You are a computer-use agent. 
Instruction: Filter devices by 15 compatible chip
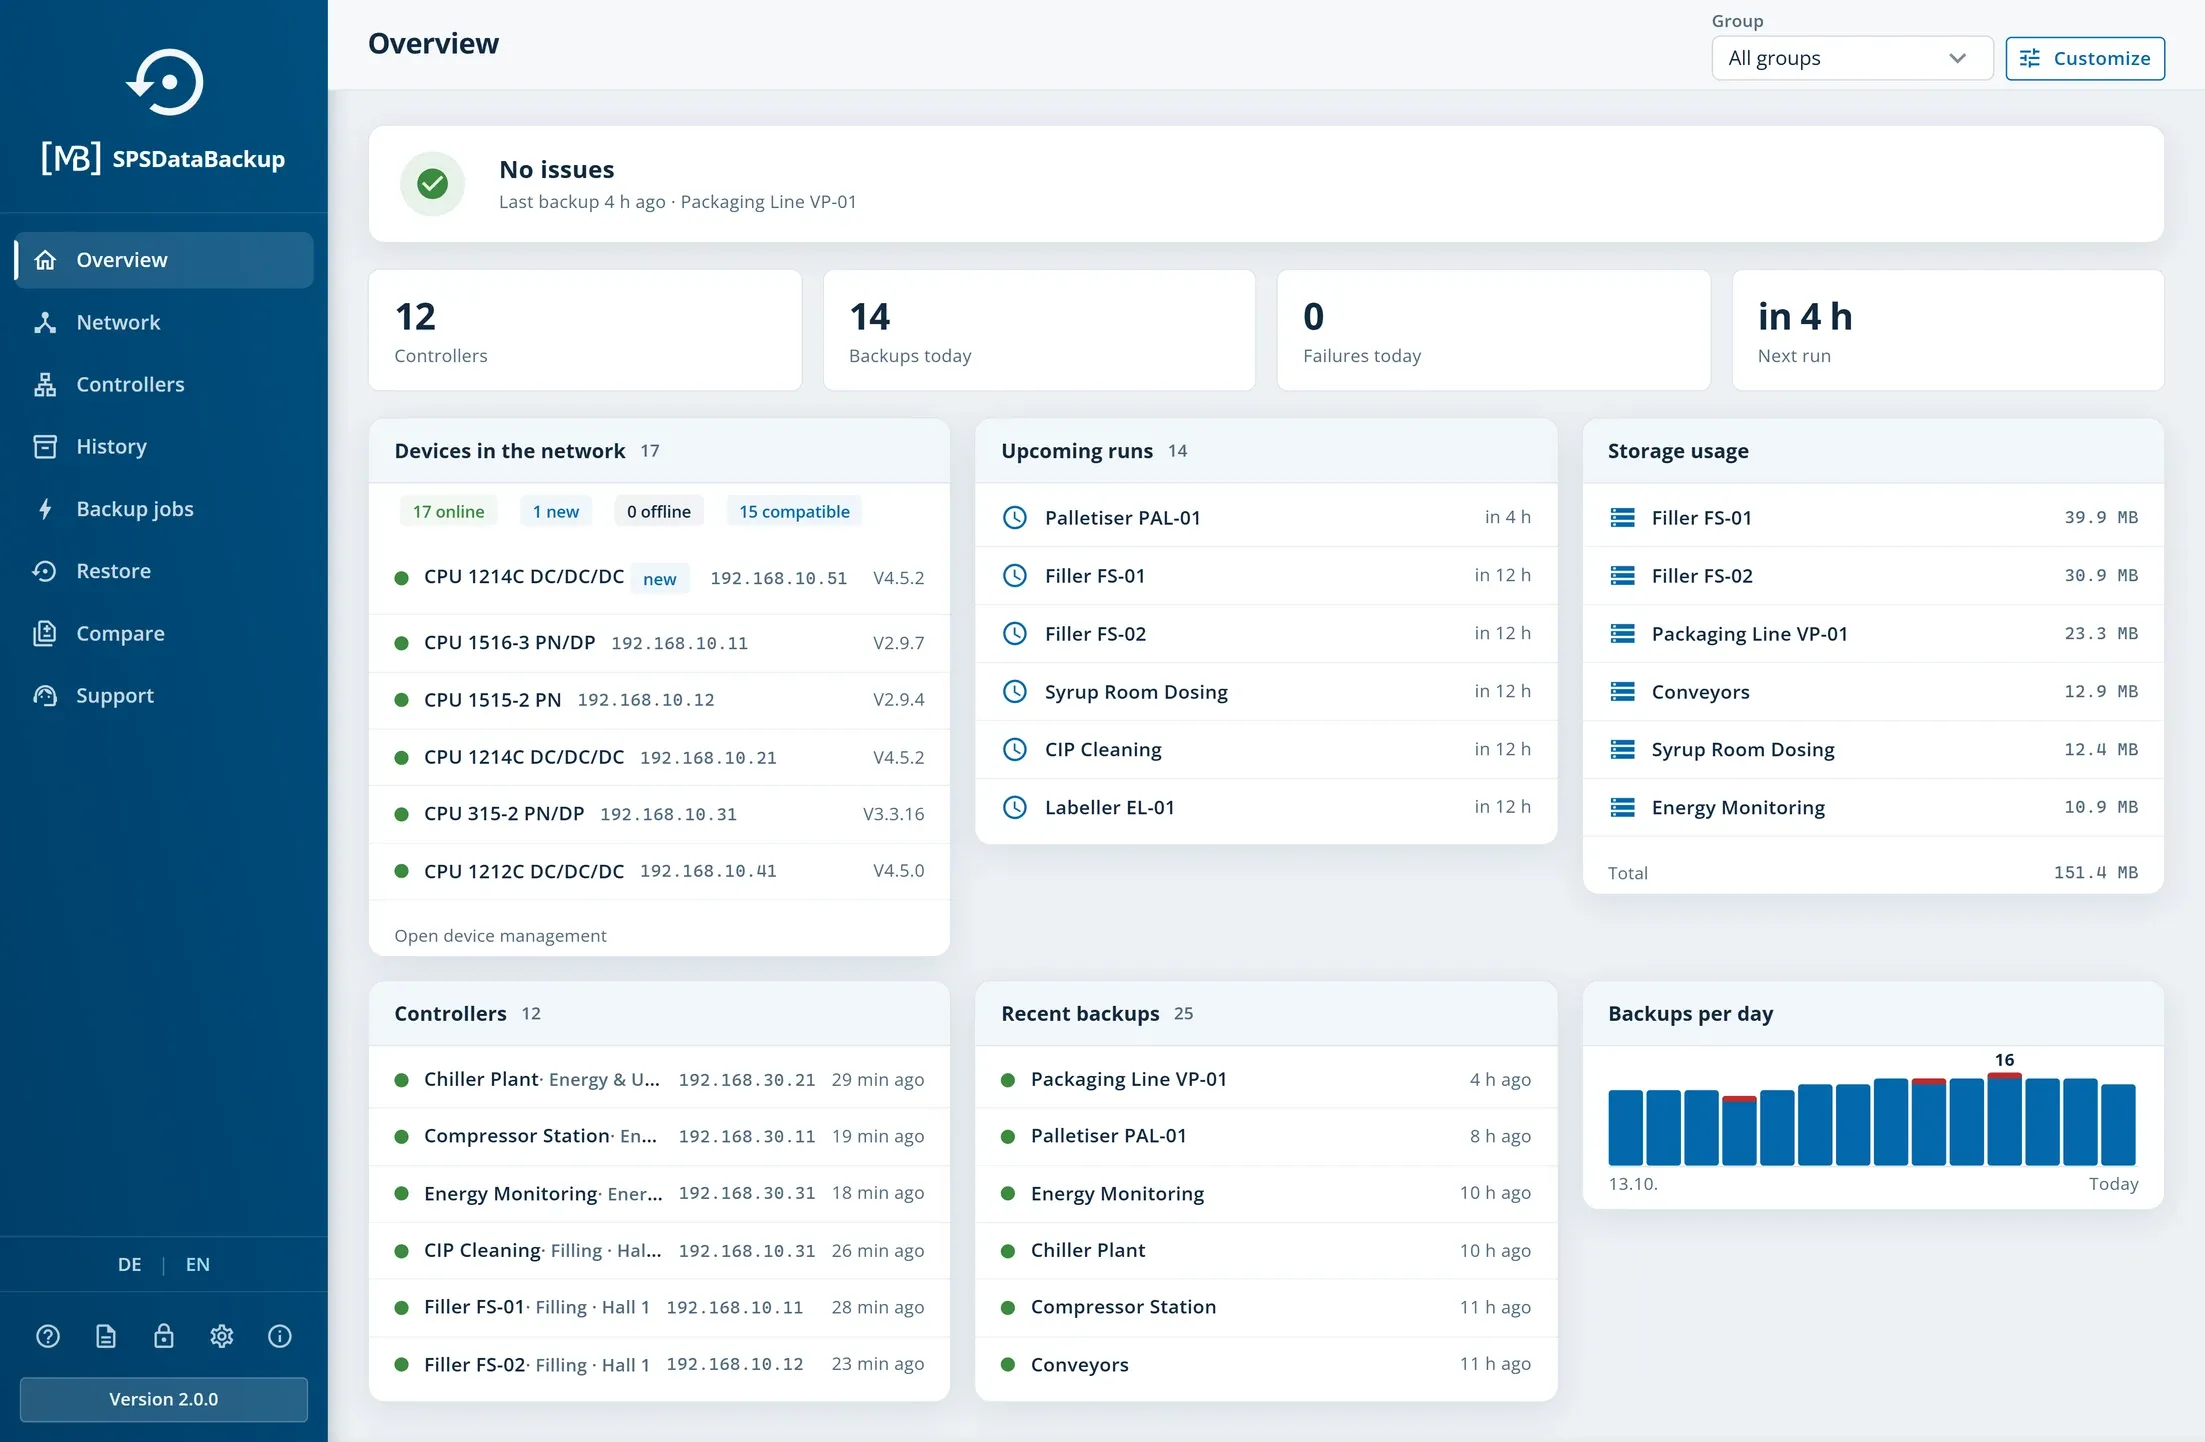click(794, 511)
